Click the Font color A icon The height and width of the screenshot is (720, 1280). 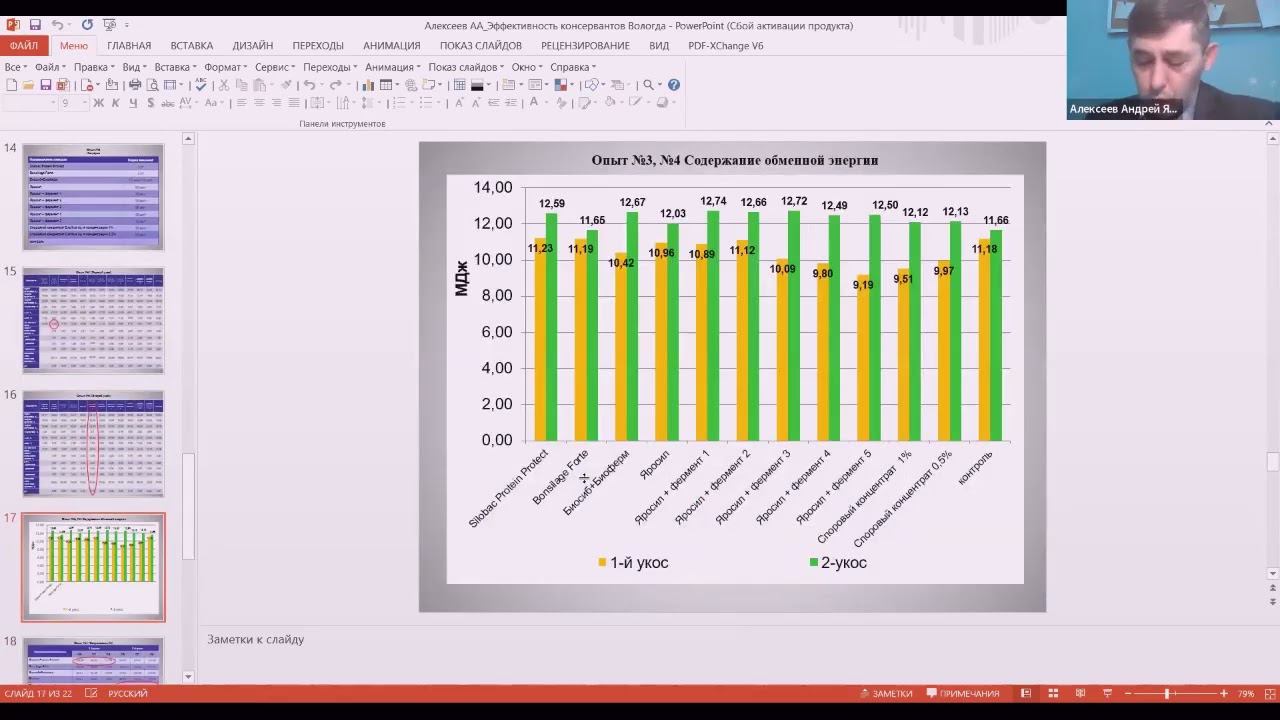(x=534, y=102)
